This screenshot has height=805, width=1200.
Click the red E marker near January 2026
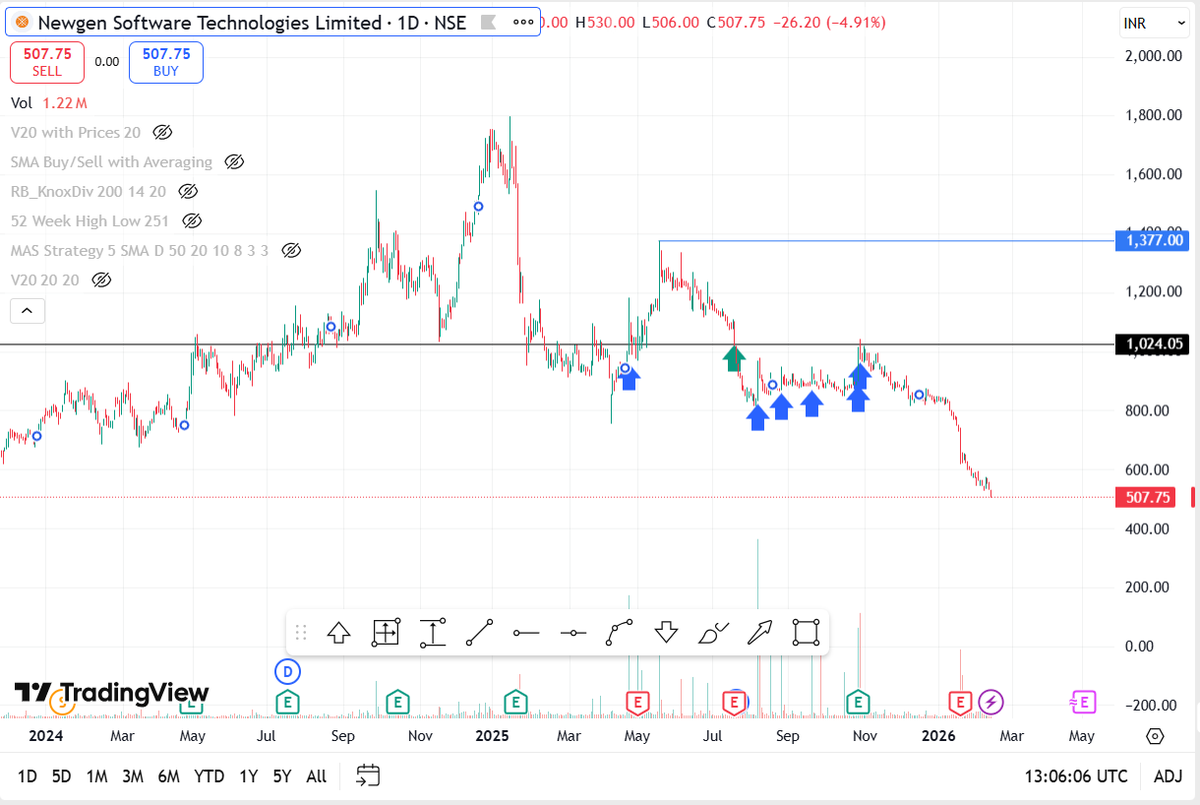point(961,702)
